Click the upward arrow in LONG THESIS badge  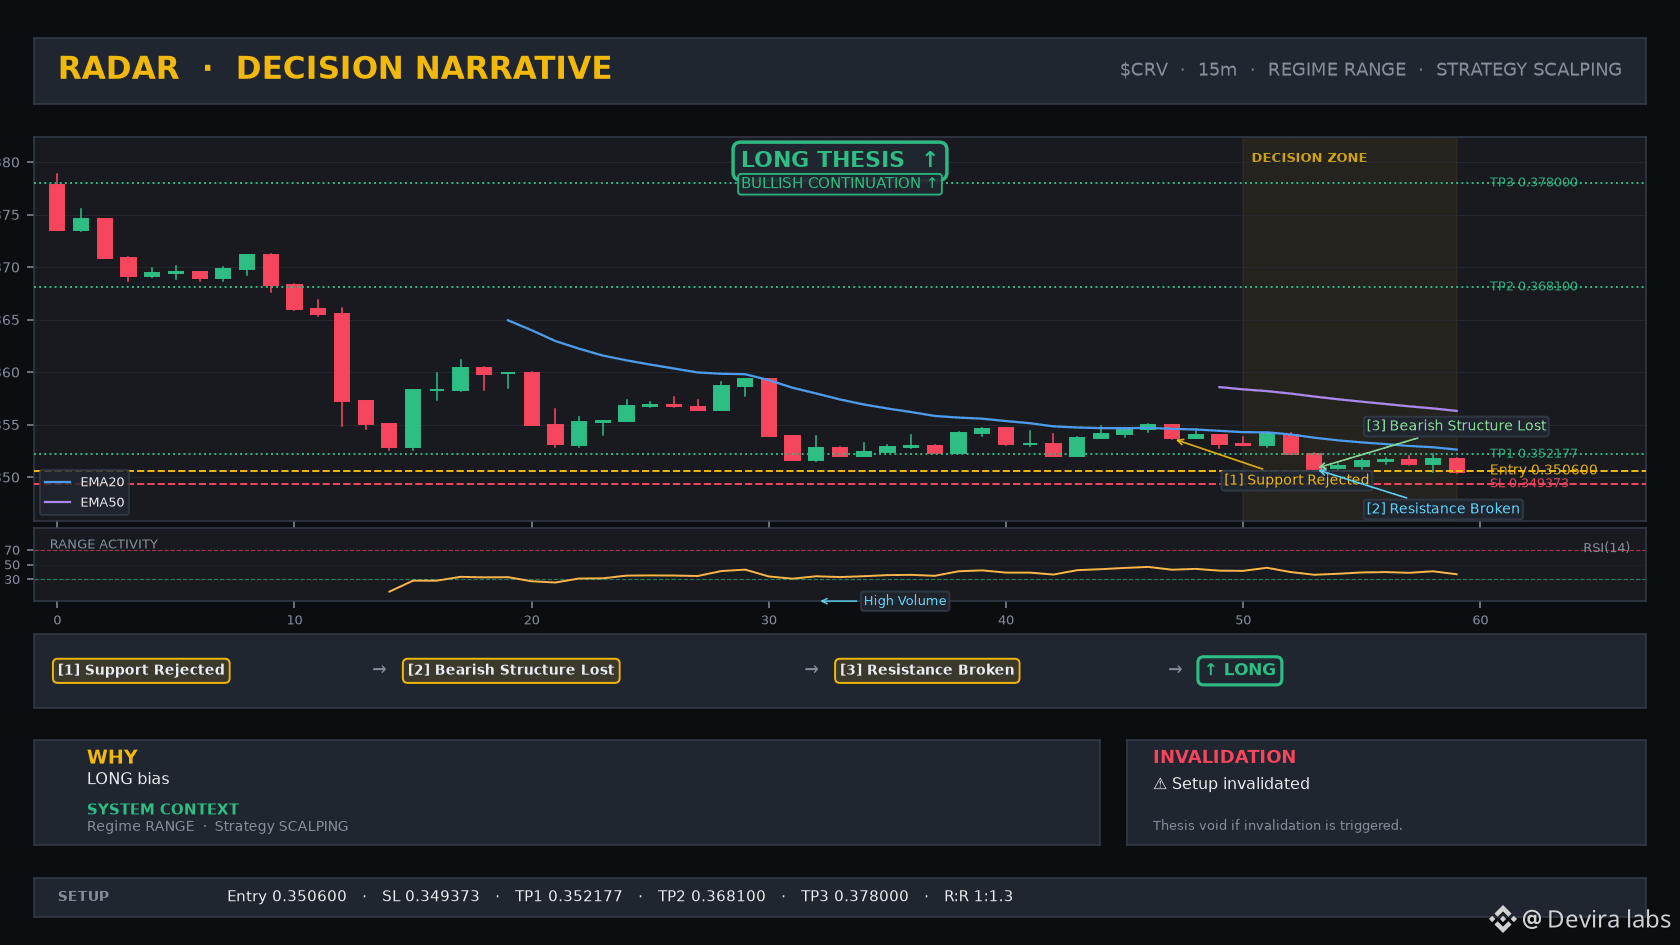click(930, 159)
